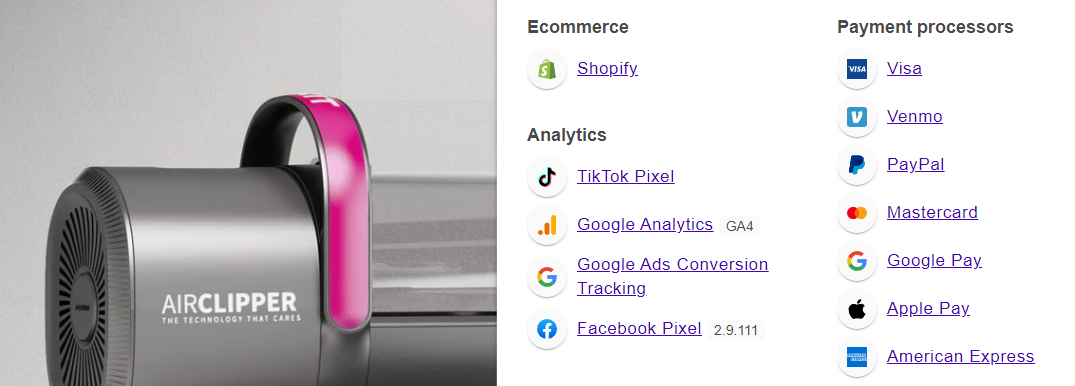Image resolution: width=1075 pixels, height=386 pixels.
Task: Follow the Google Analytics link
Action: click(x=645, y=225)
